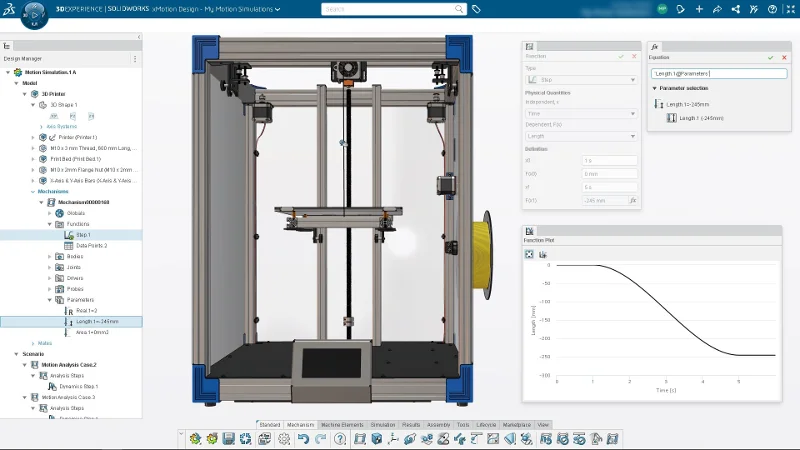Cancel Function dialog with red X
The height and width of the screenshot is (450, 800).
634,57
